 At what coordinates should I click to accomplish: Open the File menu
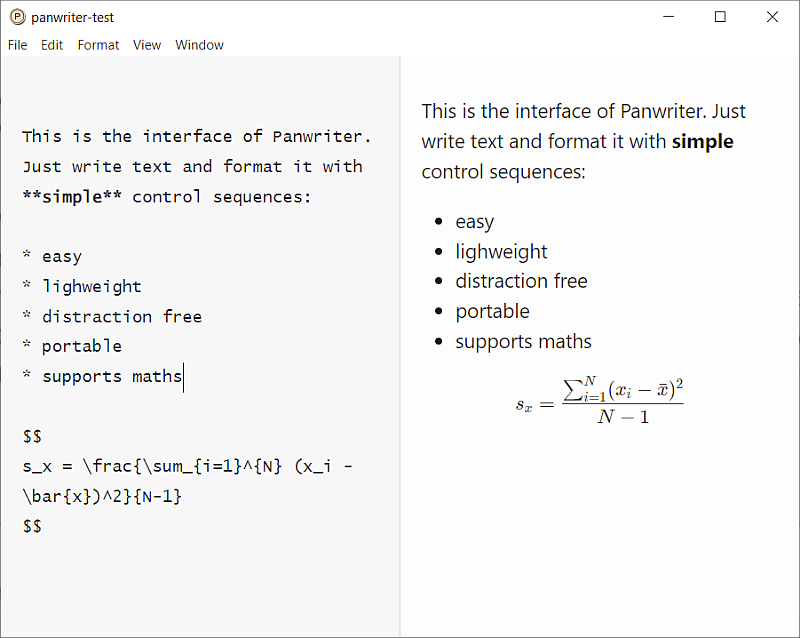[18, 45]
